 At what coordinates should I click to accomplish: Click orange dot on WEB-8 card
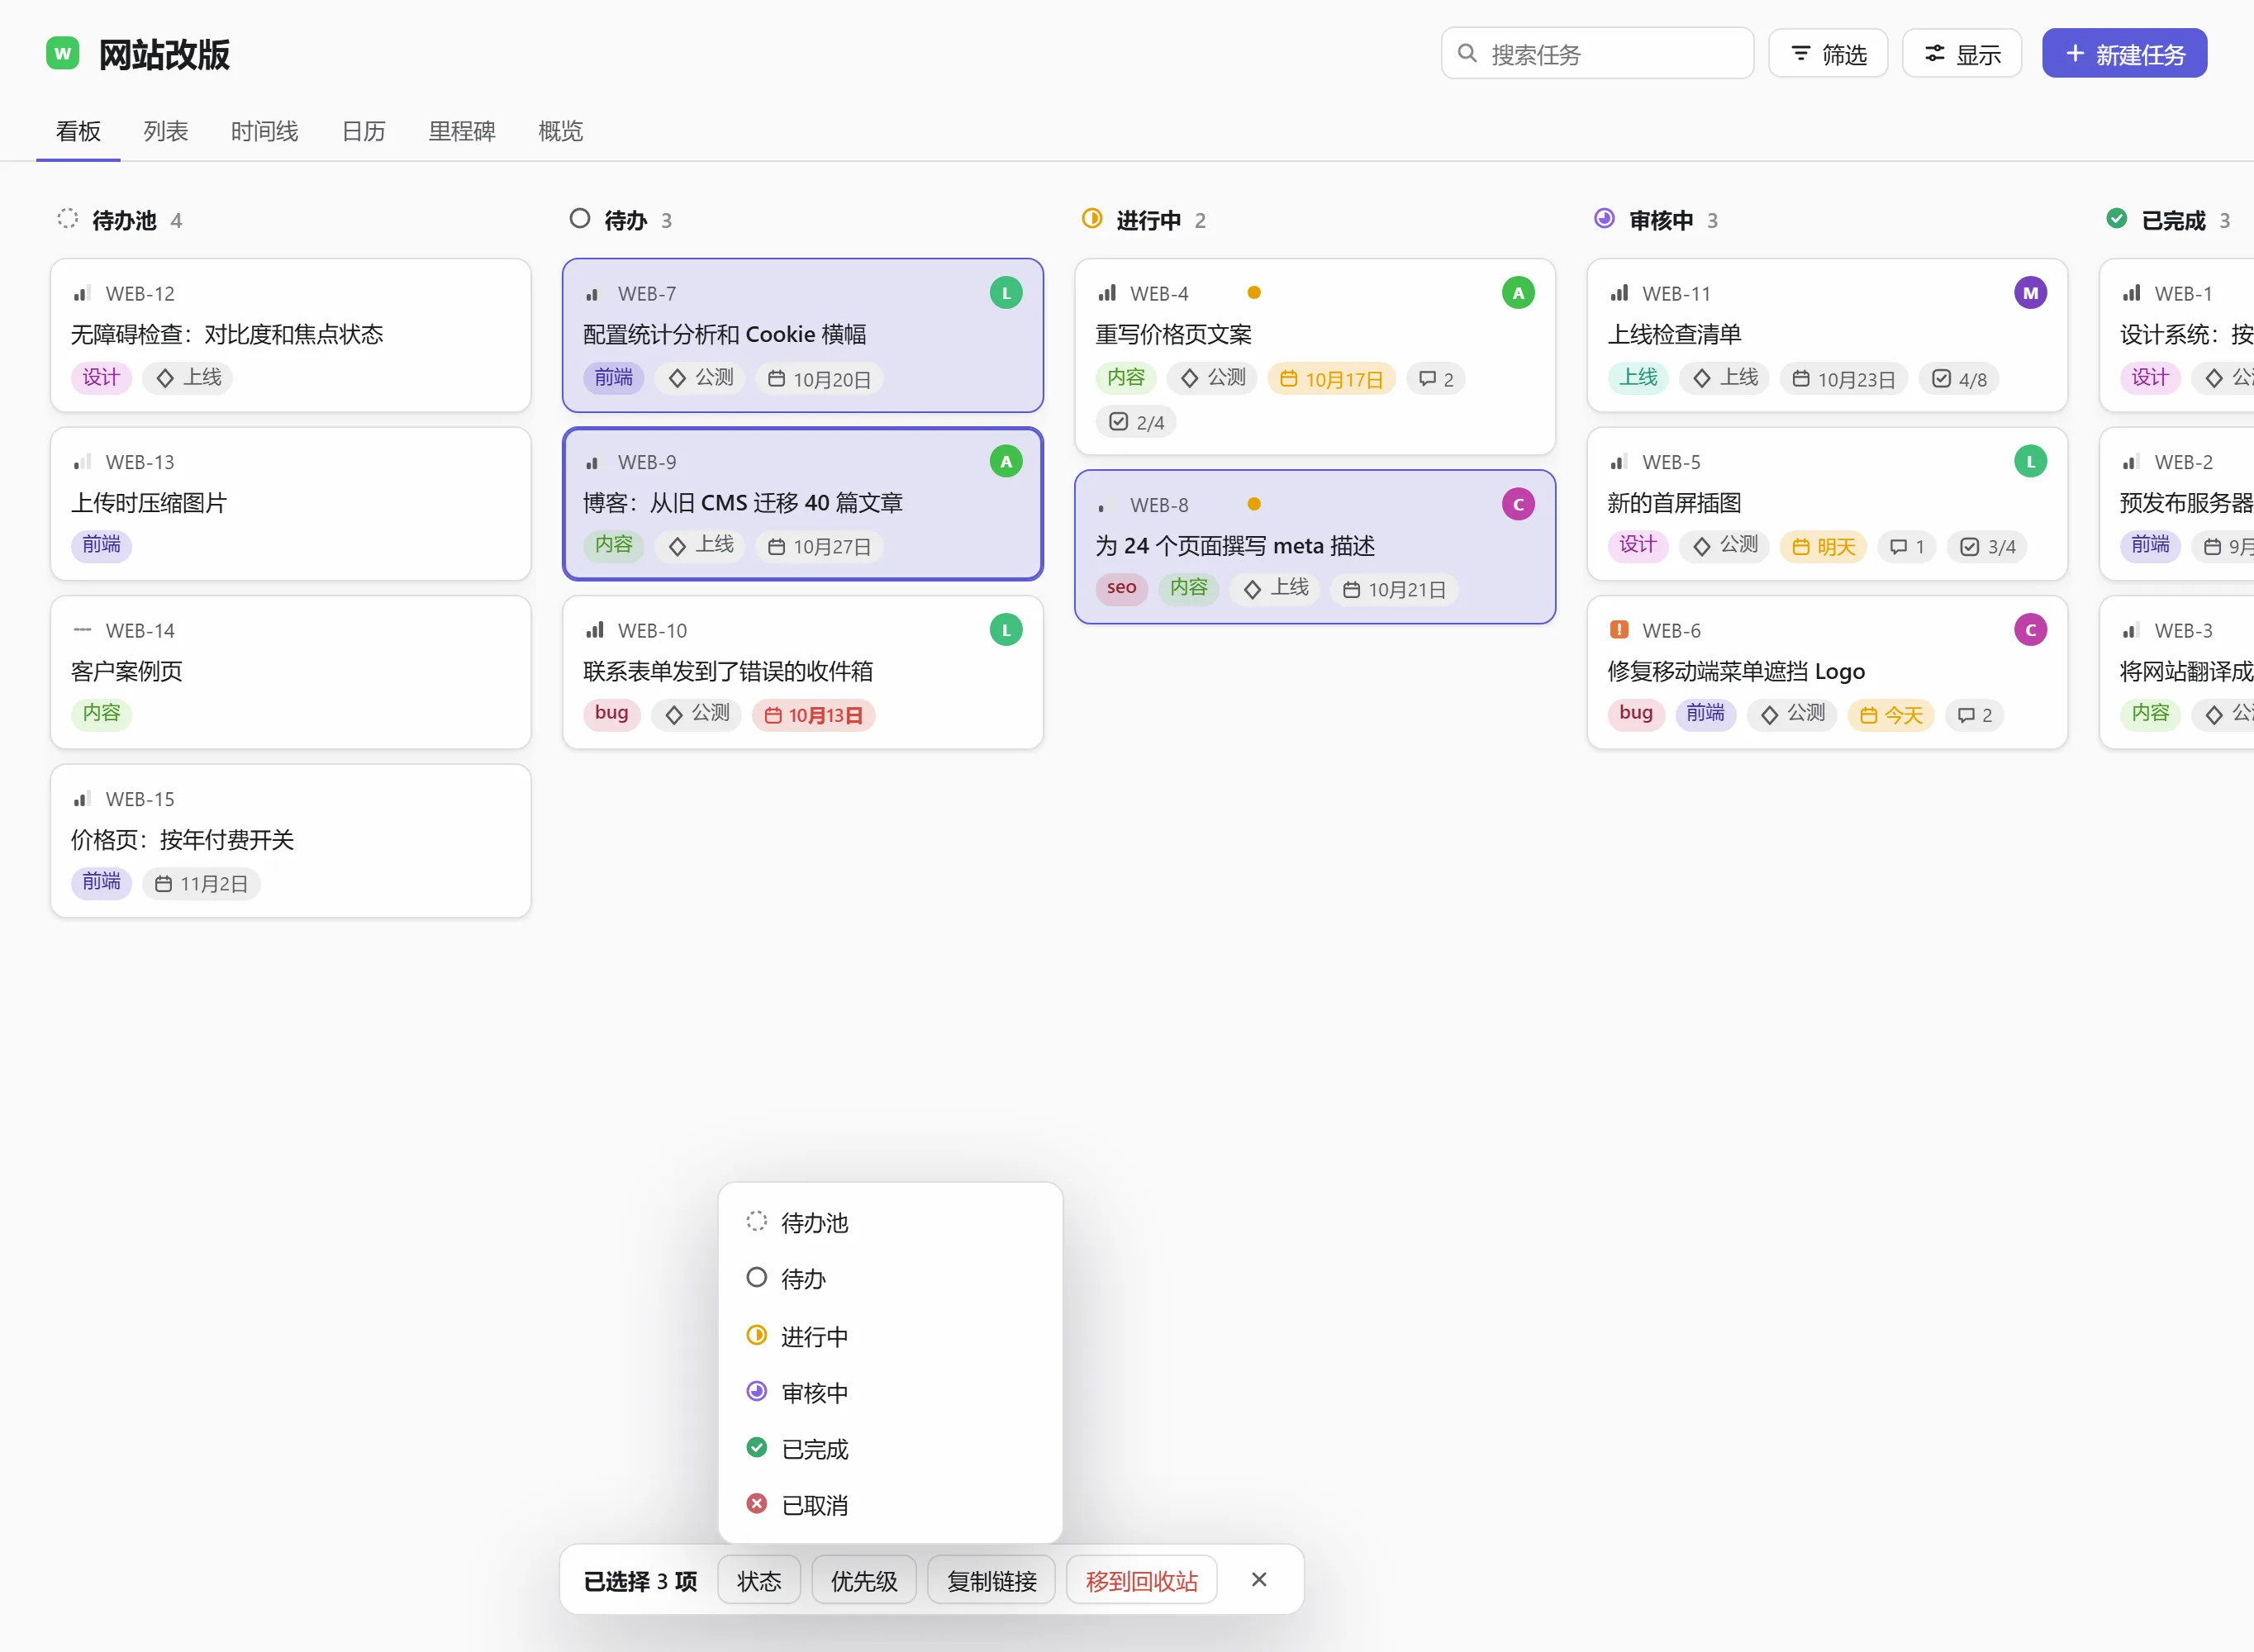pos(1253,504)
